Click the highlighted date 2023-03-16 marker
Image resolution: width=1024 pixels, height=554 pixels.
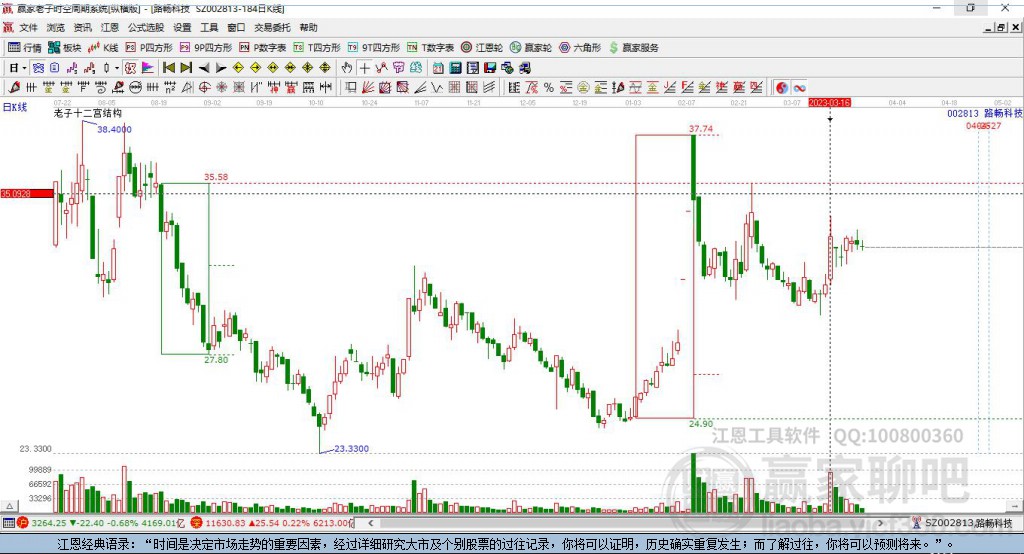coord(829,103)
